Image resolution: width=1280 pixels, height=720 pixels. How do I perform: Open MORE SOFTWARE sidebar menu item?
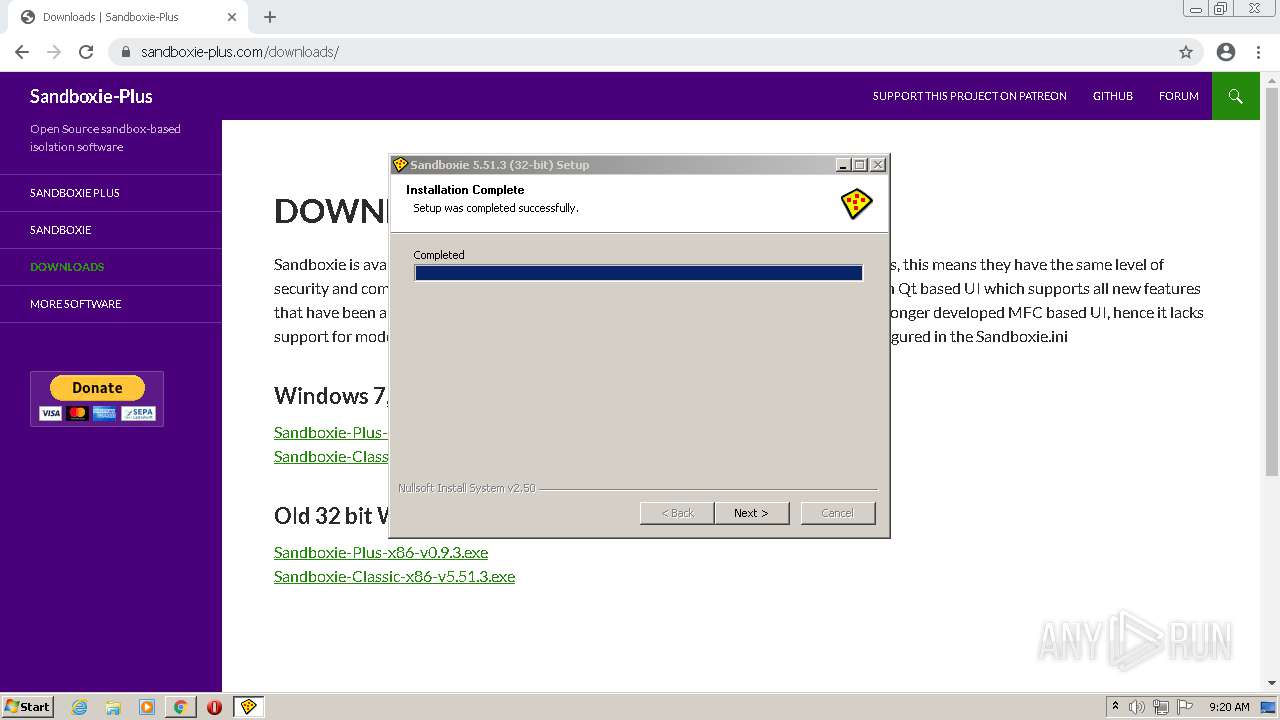tap(76, 304)
